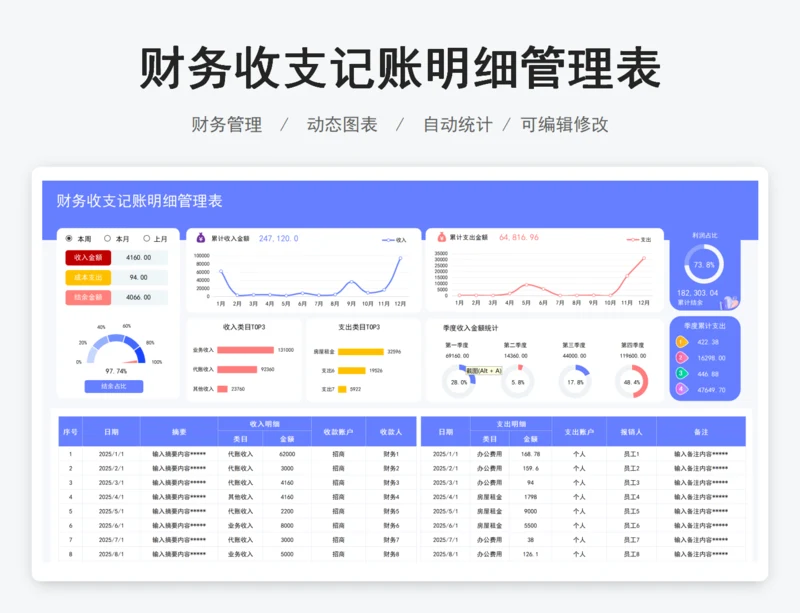Click the 第一季度 28.0% donut chart

coord(459,382)
